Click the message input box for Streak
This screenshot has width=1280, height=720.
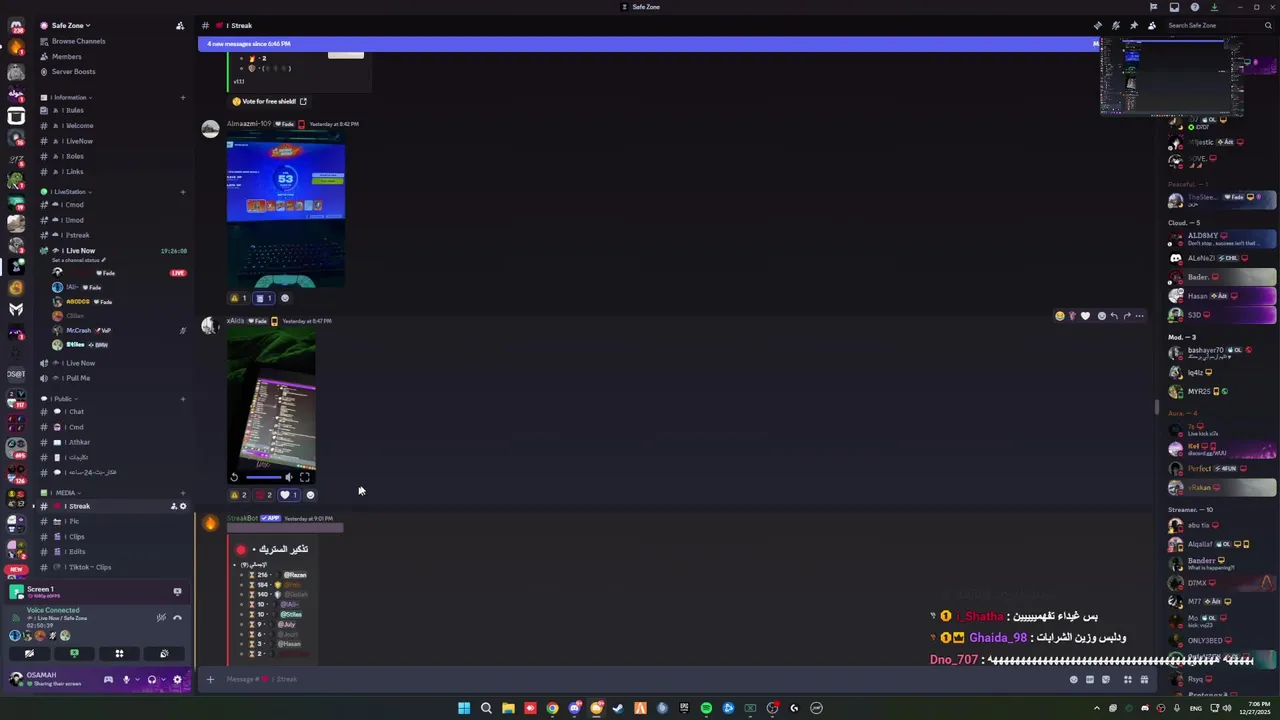pyautogui.click(x=640, y=679)
